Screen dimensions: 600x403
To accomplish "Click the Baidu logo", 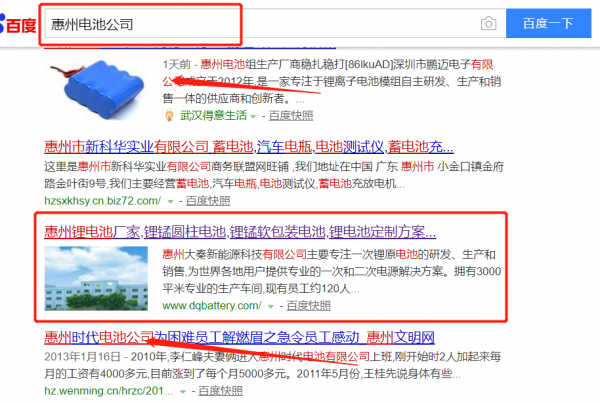I will pyautogui.click(x=18, y=24).
